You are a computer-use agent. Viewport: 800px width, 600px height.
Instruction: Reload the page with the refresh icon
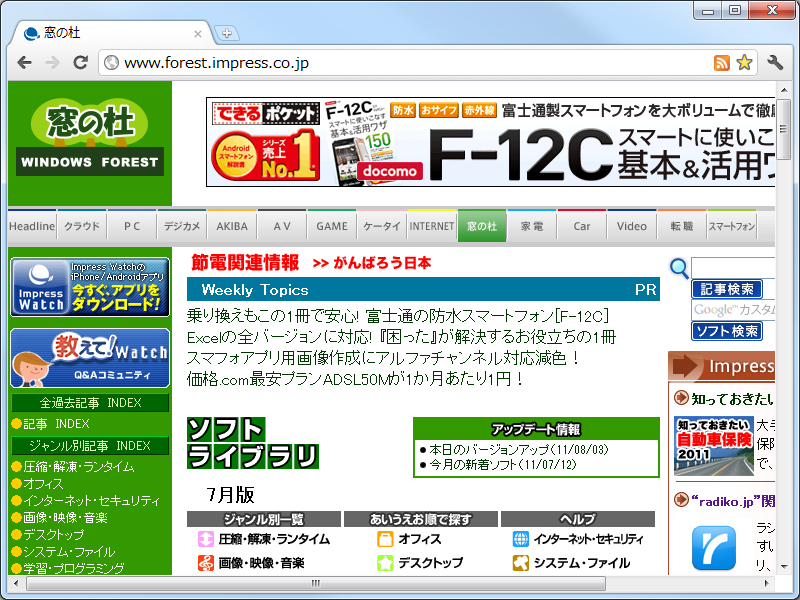pyautogui.click(x=82, y=62)
